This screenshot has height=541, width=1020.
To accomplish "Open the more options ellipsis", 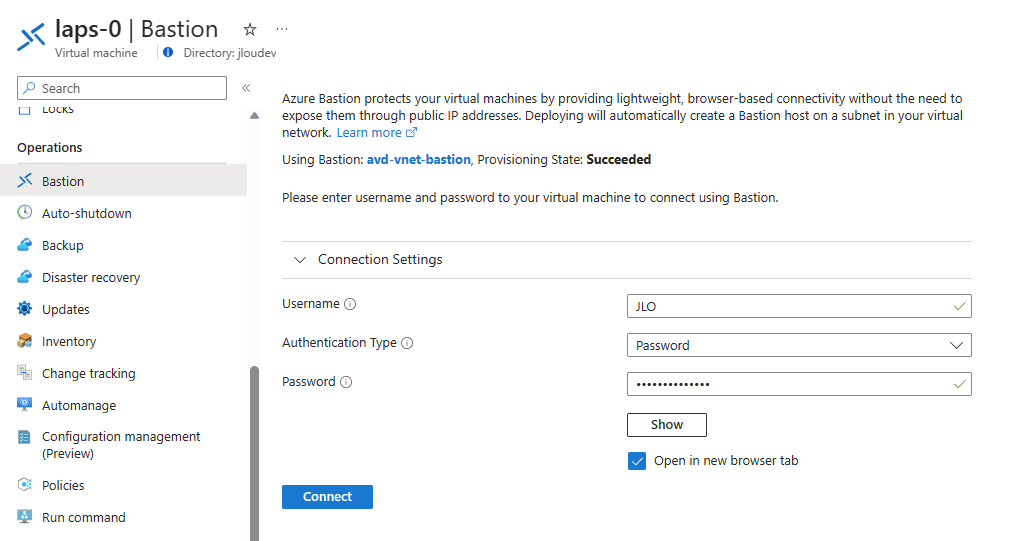I will [282, 29].
